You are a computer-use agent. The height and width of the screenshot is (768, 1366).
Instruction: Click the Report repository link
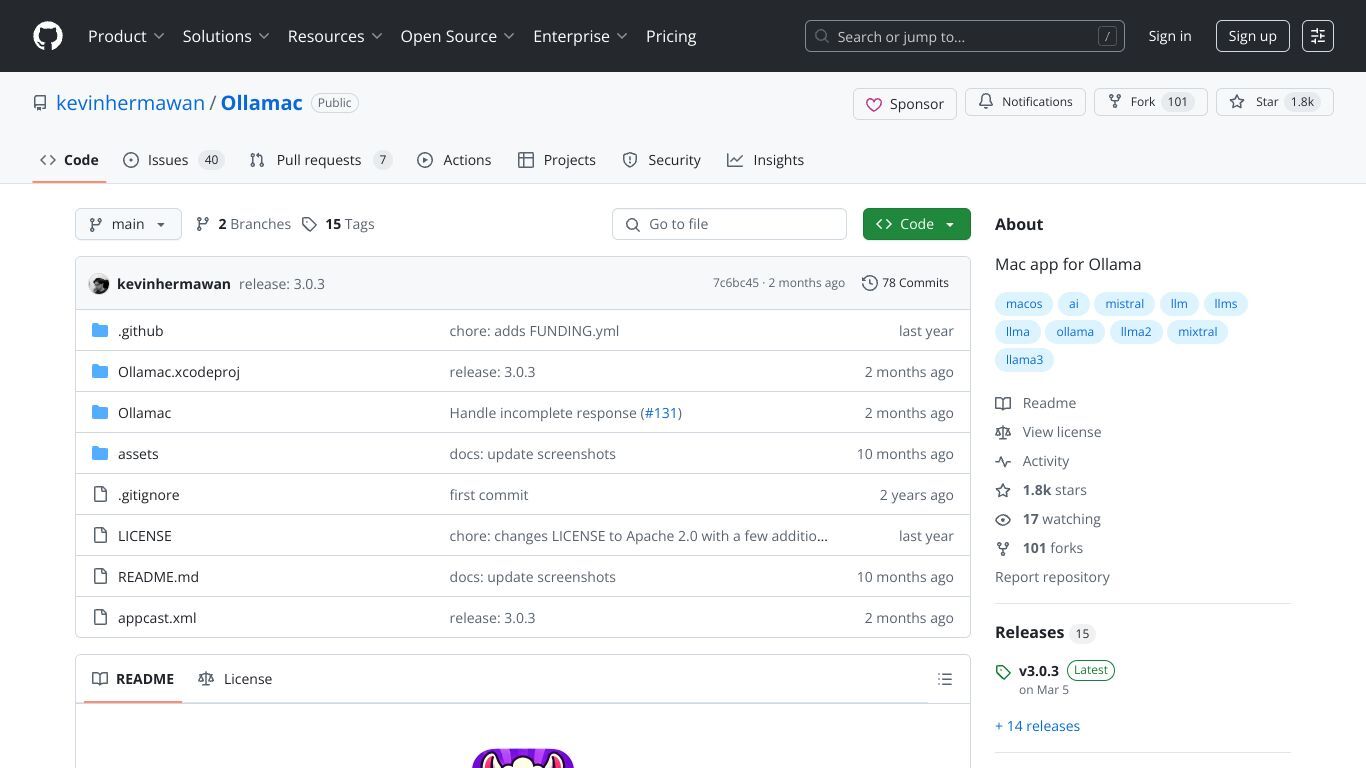pos(1052,577)
